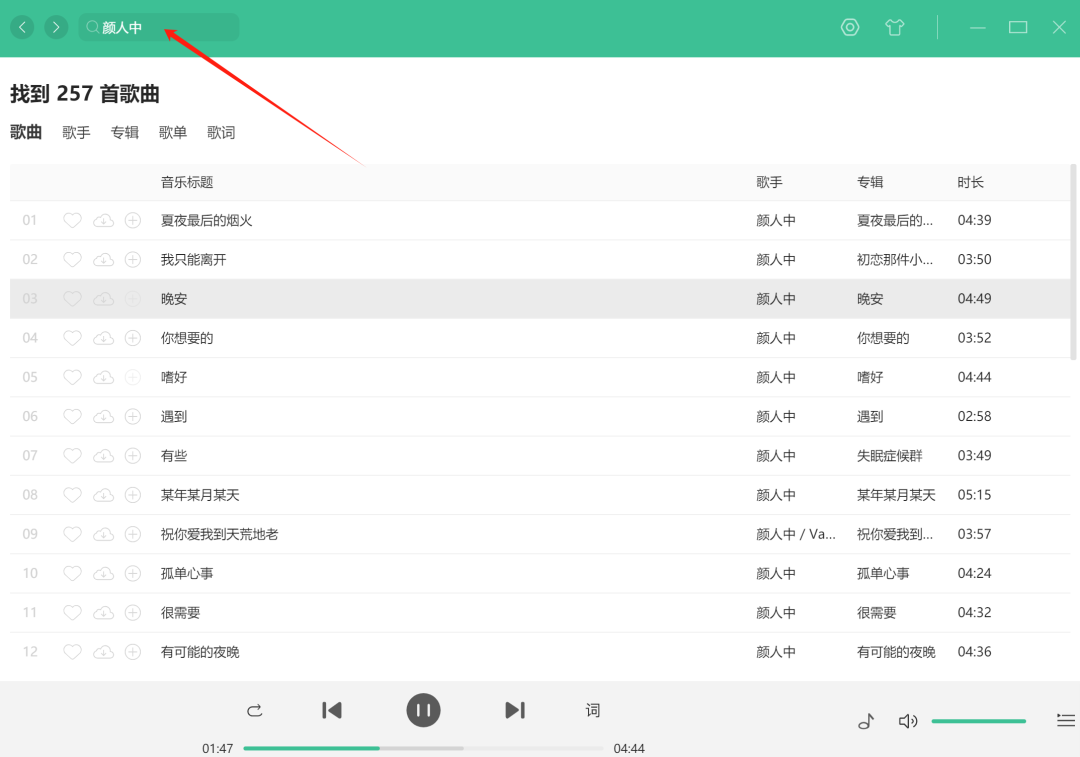Add 很需要 to playlist

[133, 612]
